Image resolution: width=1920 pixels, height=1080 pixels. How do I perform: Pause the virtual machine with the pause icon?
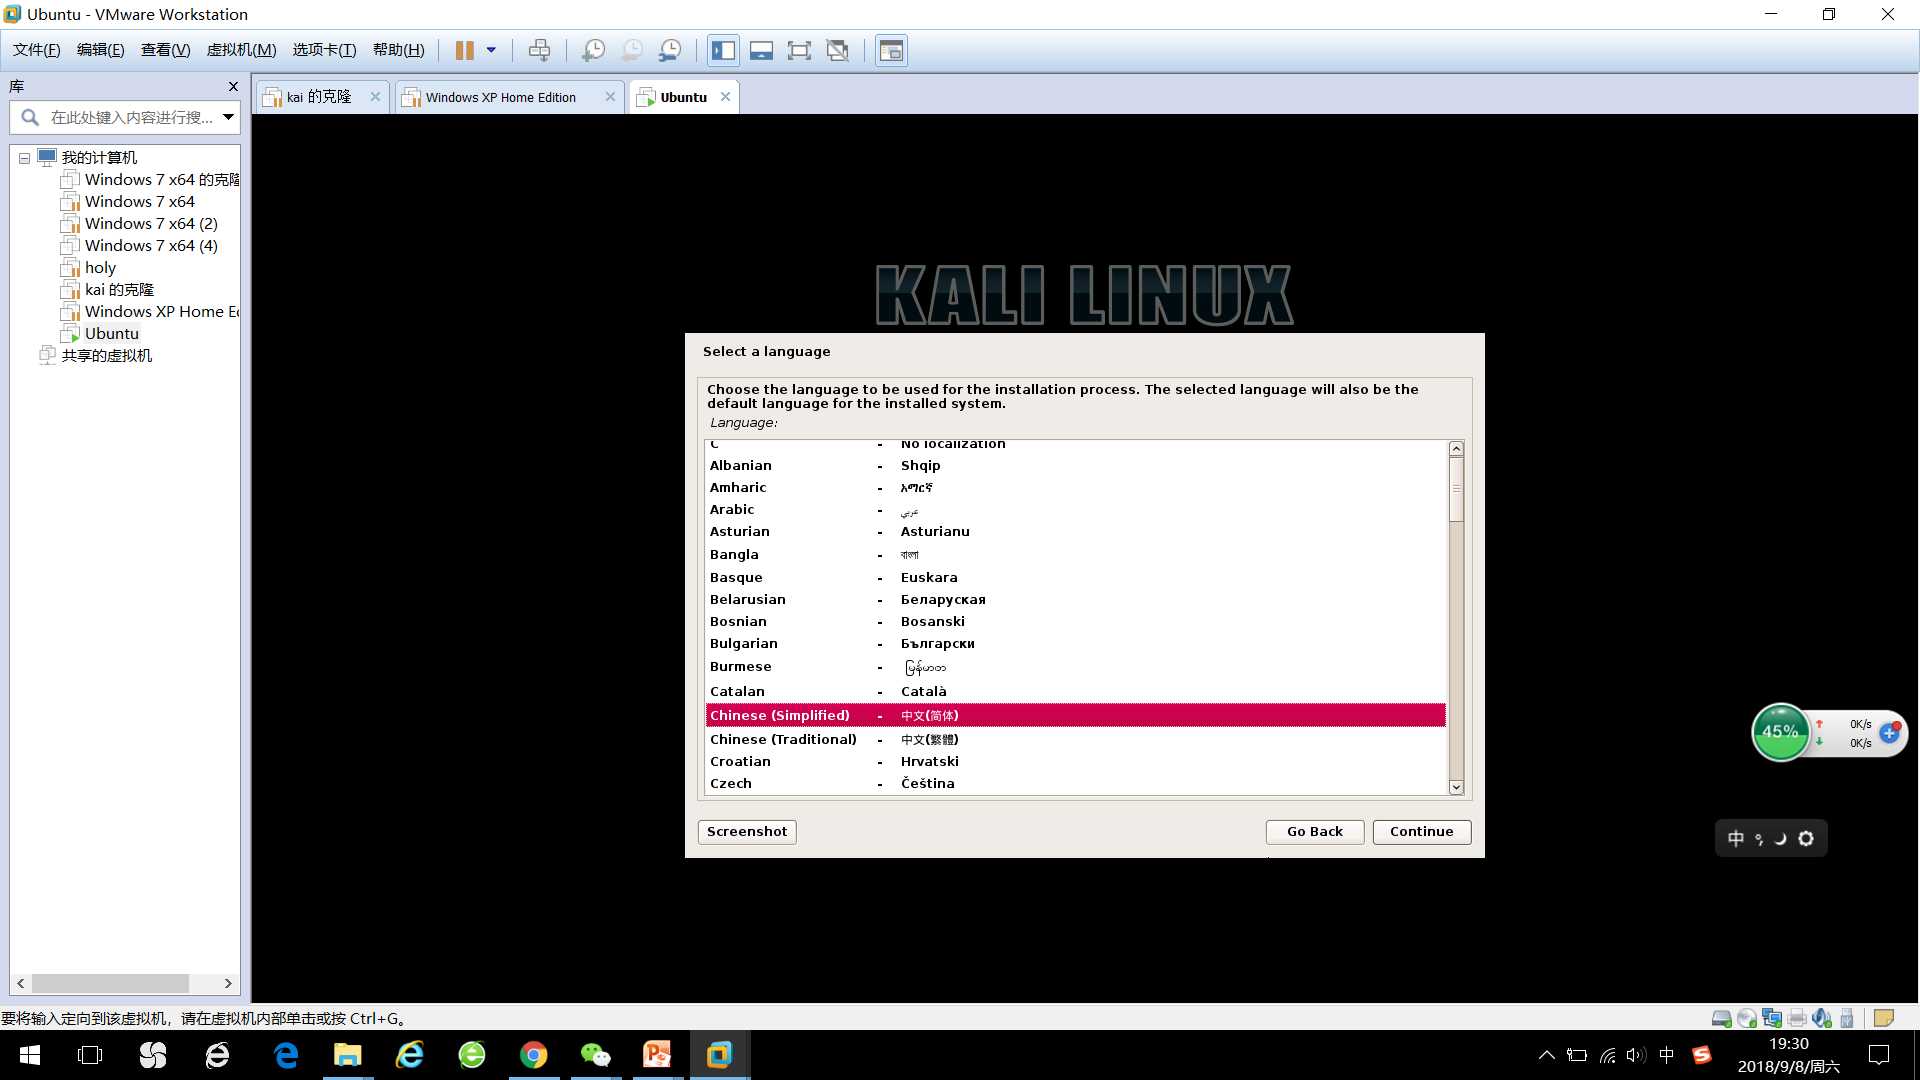(x=464, y=50)
